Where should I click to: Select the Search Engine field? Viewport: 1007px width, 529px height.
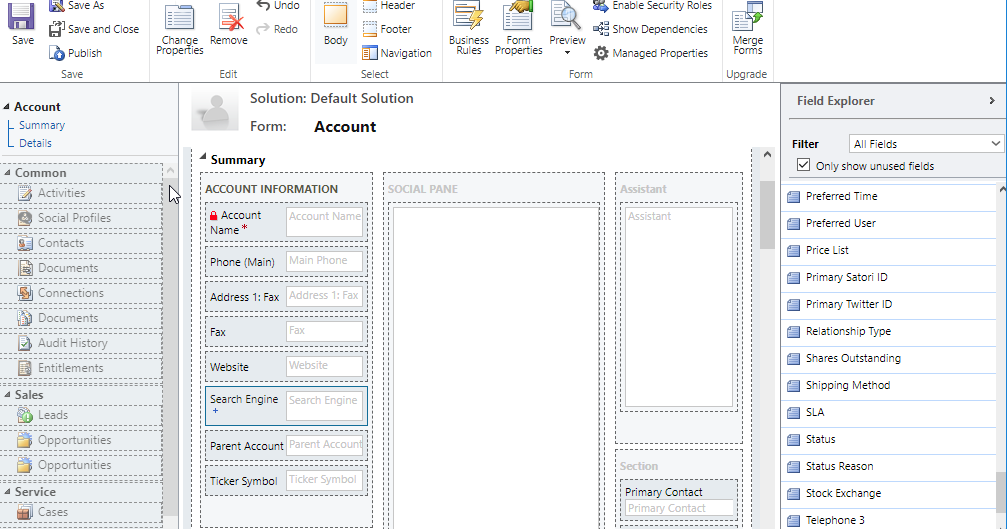point(286,406)
